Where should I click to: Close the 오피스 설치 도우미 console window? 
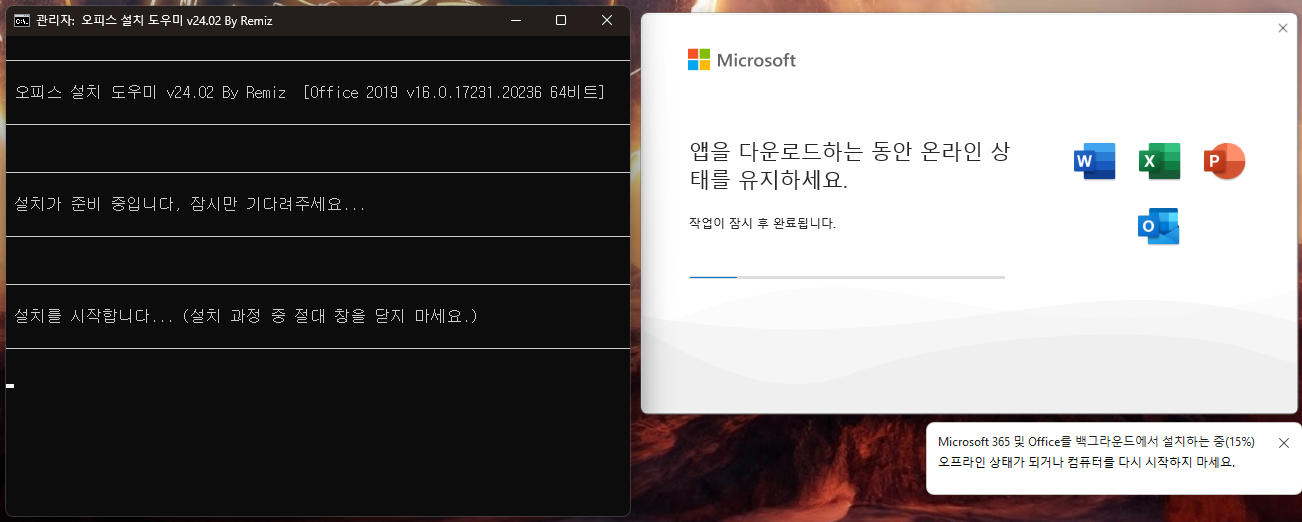coord(607,20)
